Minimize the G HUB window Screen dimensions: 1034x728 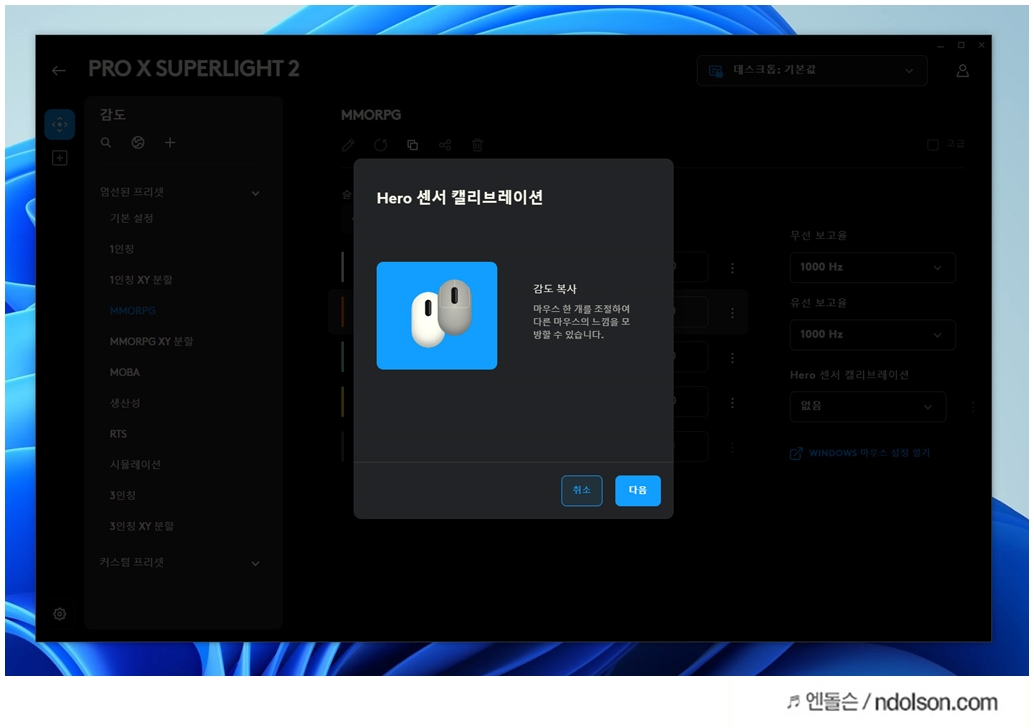pos(940,46)
